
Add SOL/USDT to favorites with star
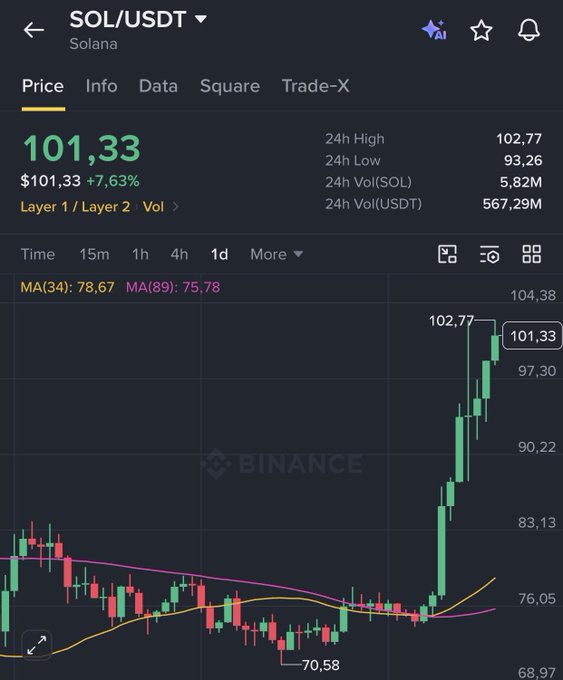pyautogui.click(x=481, y=30)
